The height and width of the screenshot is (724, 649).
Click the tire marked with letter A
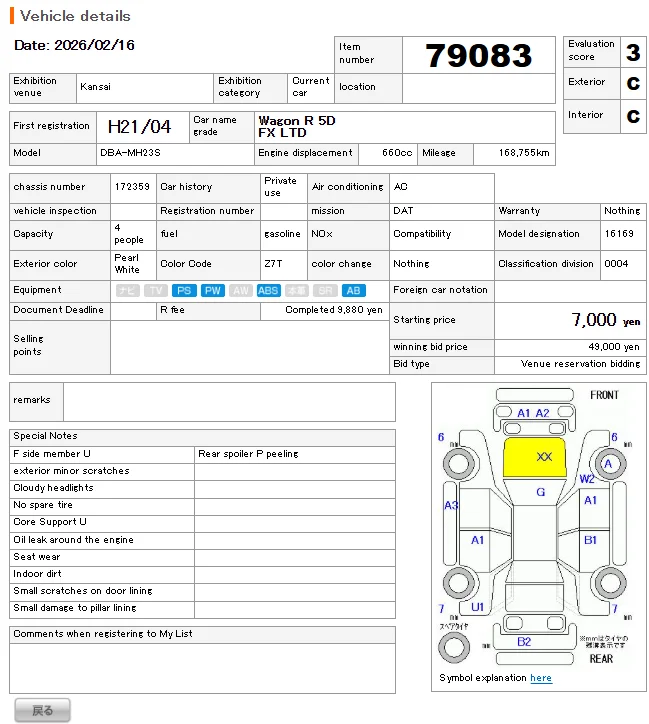point(610,464)
